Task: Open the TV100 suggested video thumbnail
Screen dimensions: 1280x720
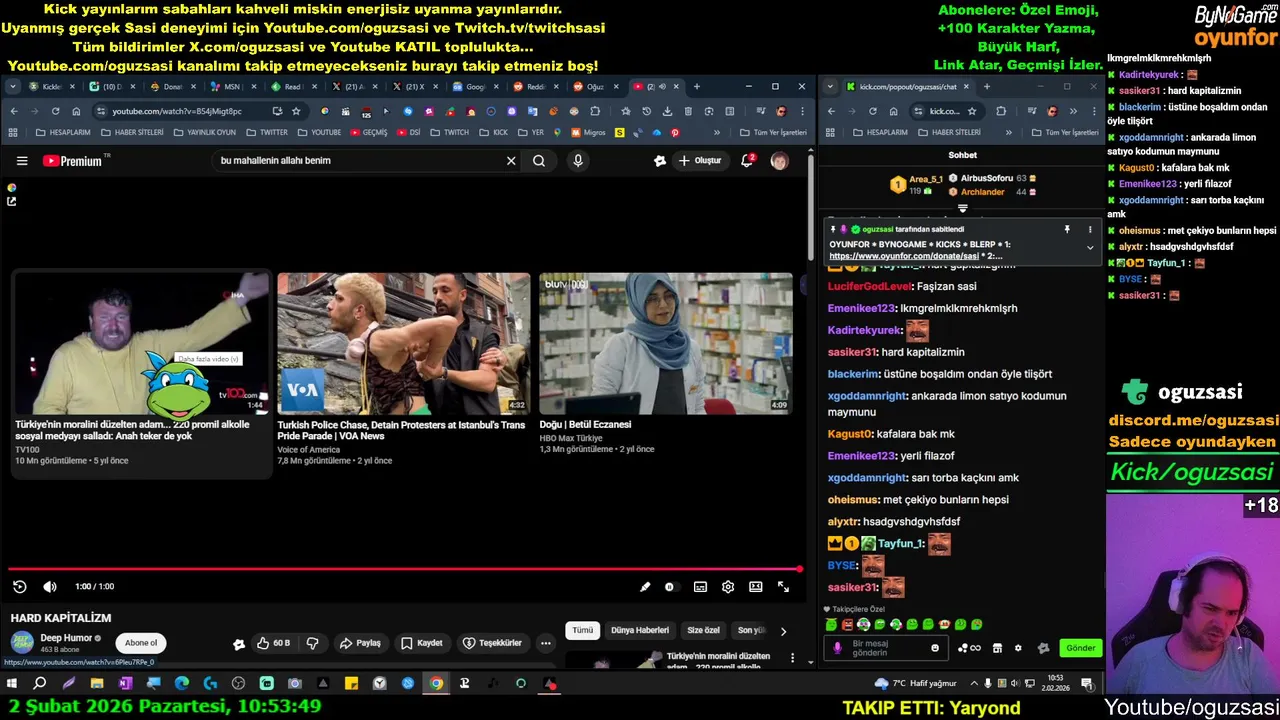Action: tap(142, 343)
